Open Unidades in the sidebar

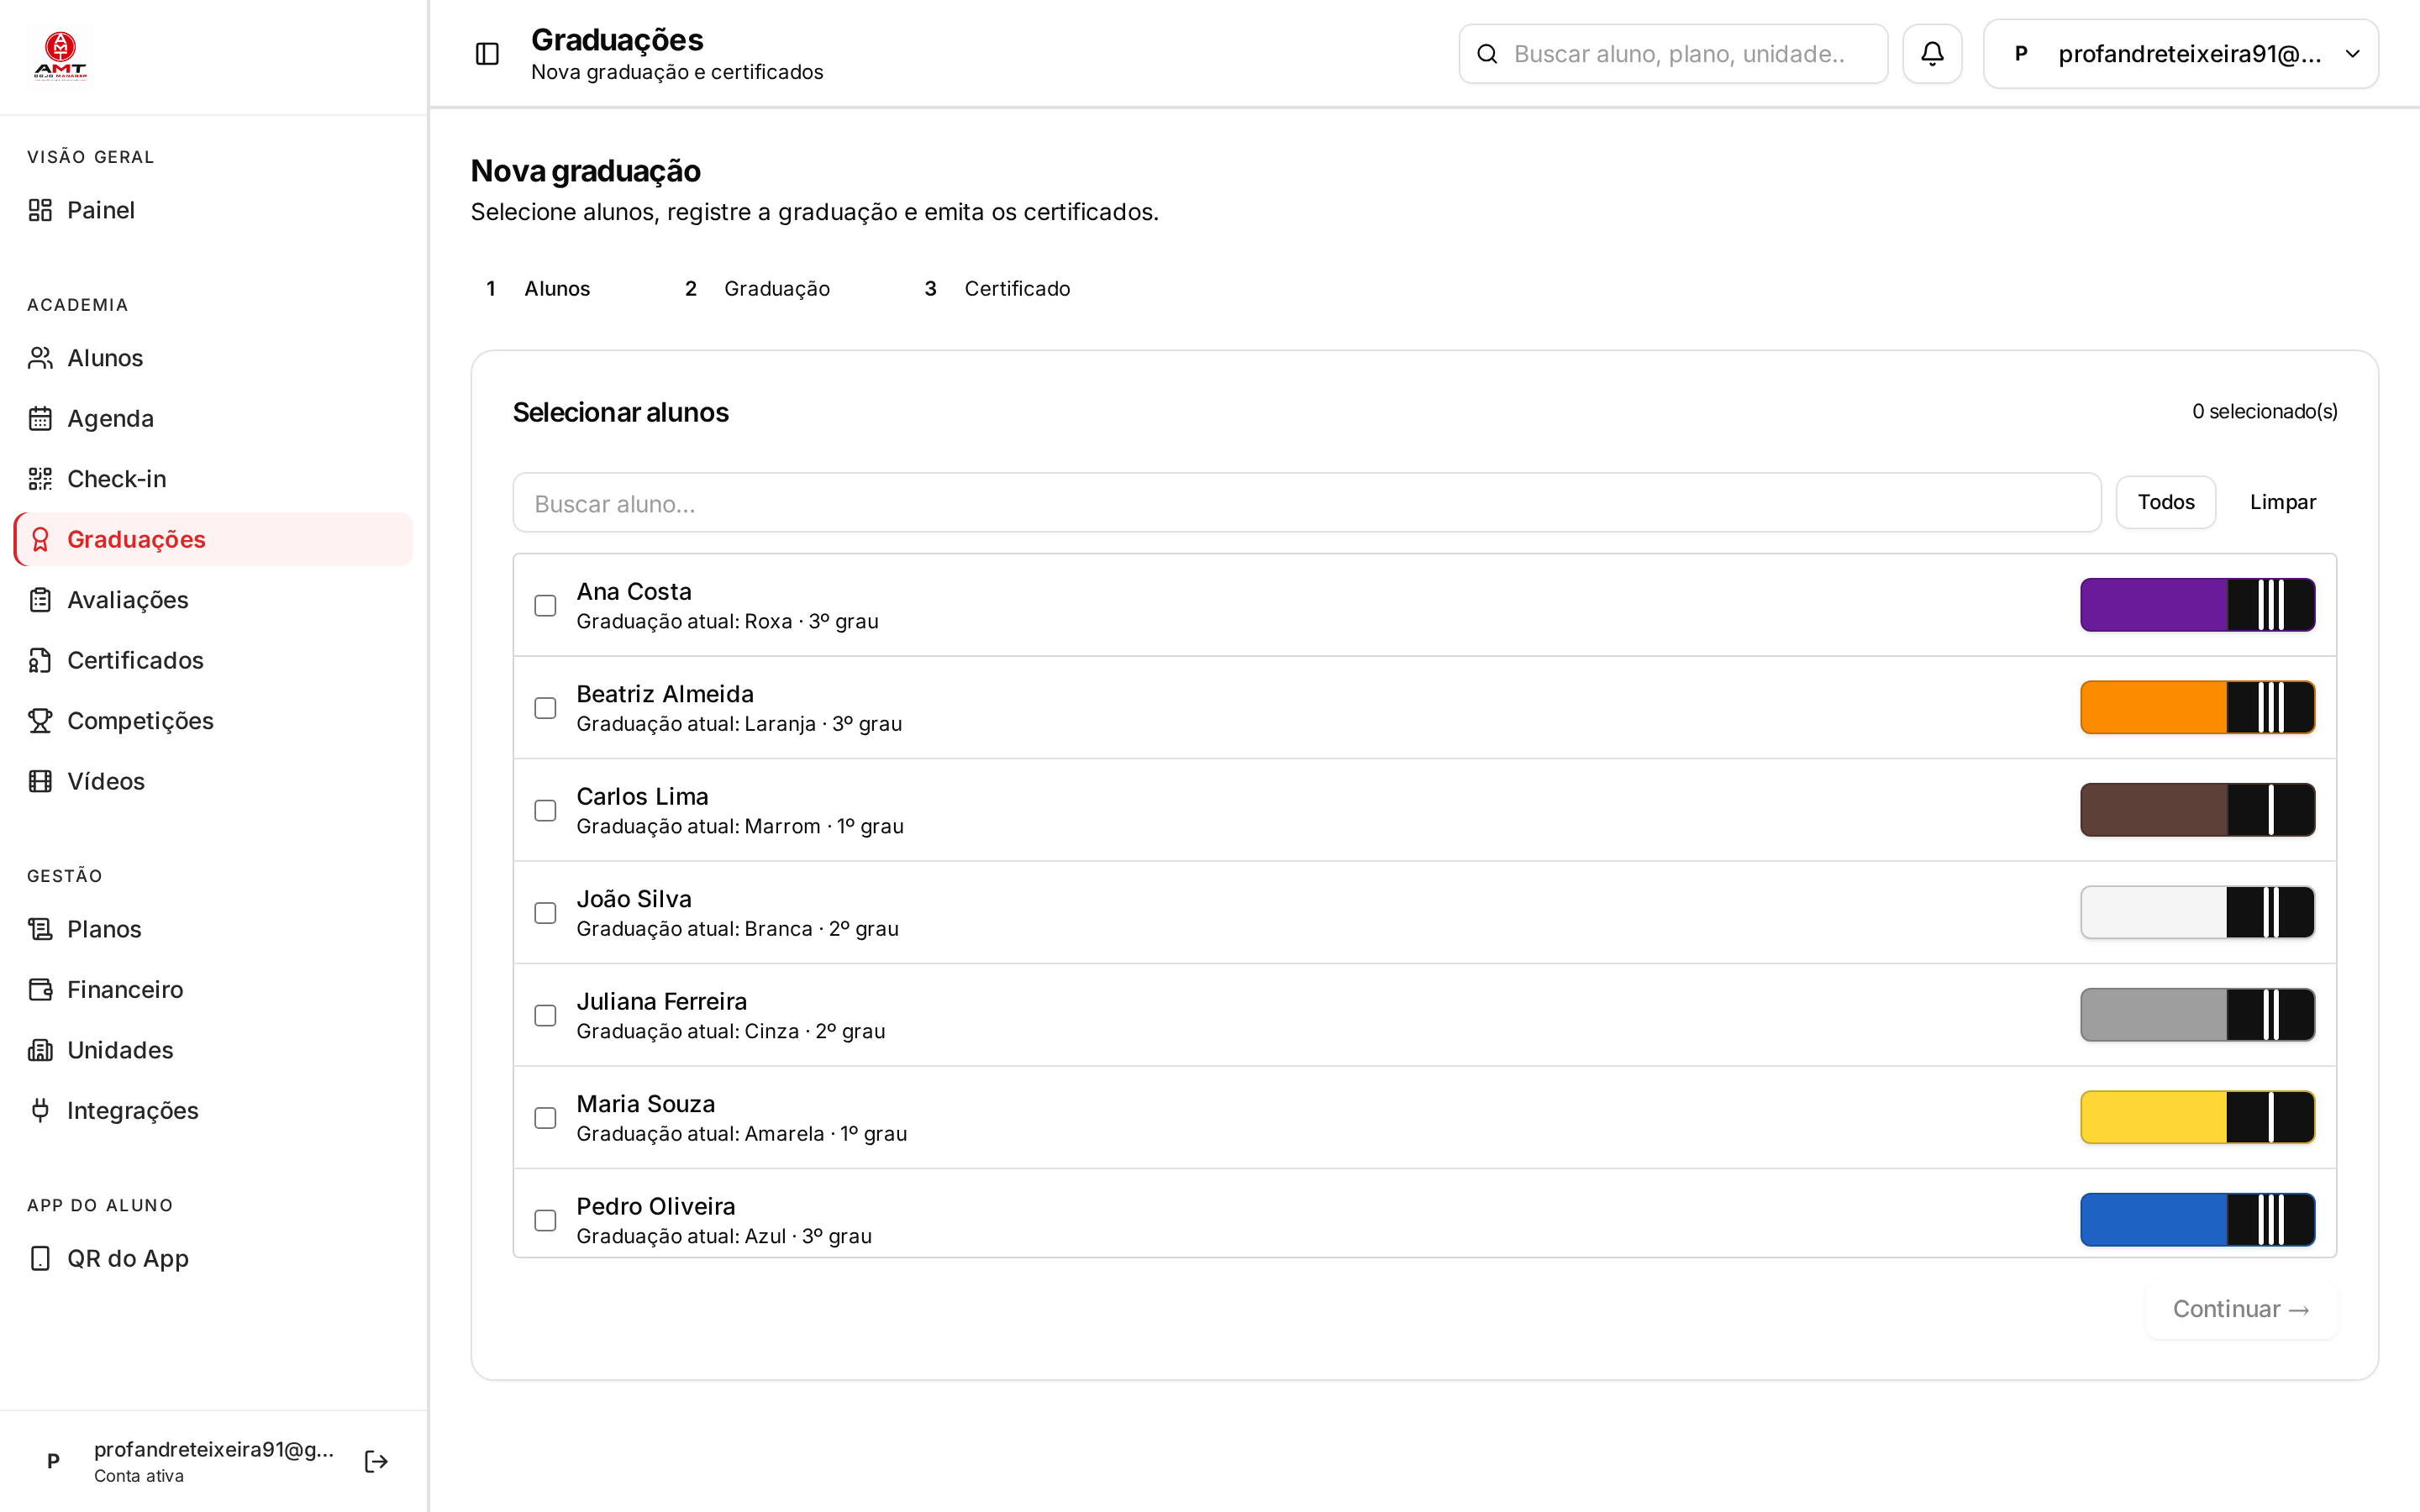pos(213,1050)
